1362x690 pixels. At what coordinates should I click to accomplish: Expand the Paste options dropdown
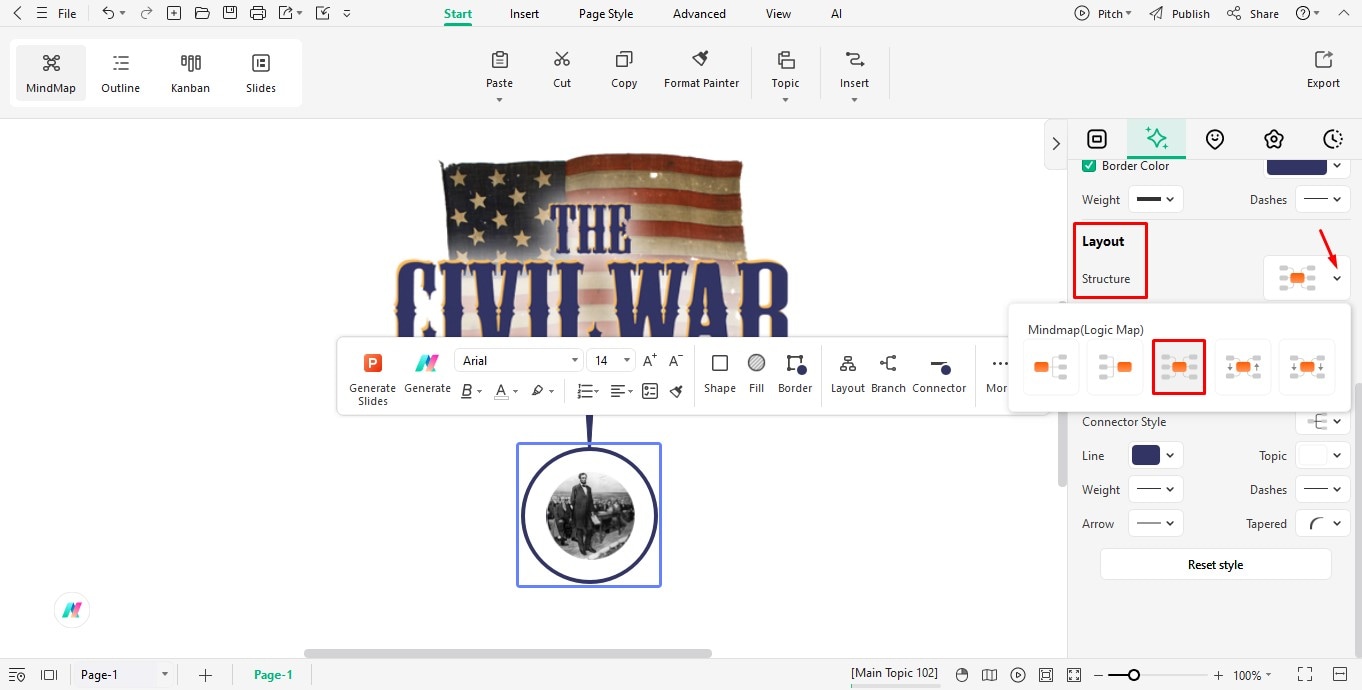(x=499, y=100)
